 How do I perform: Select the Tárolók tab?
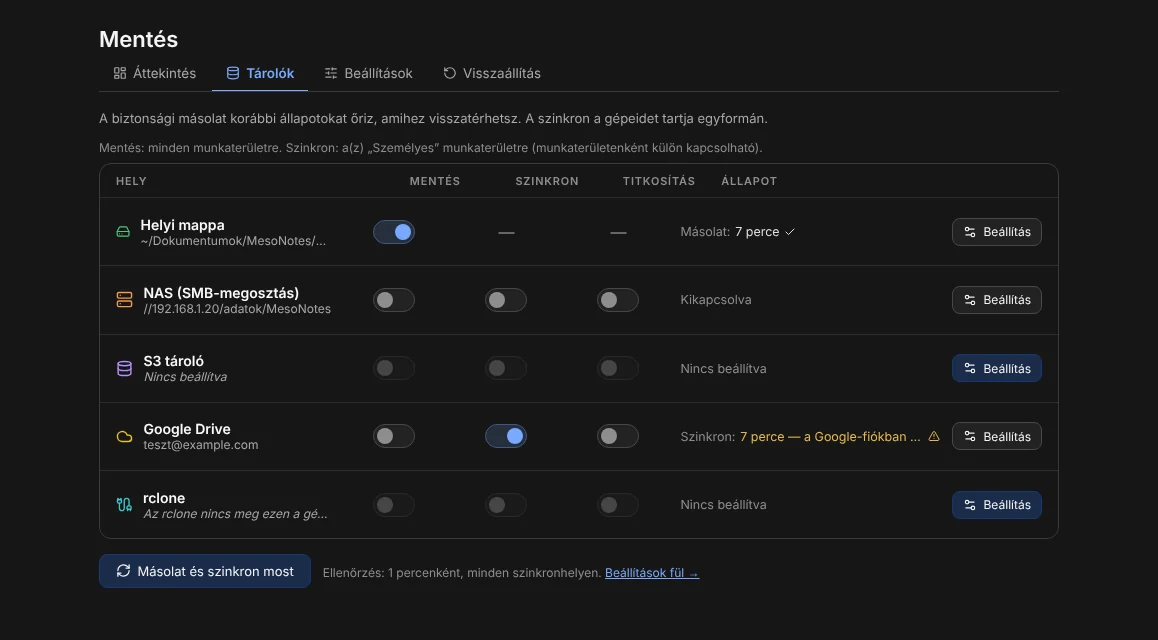pos(260,73)
